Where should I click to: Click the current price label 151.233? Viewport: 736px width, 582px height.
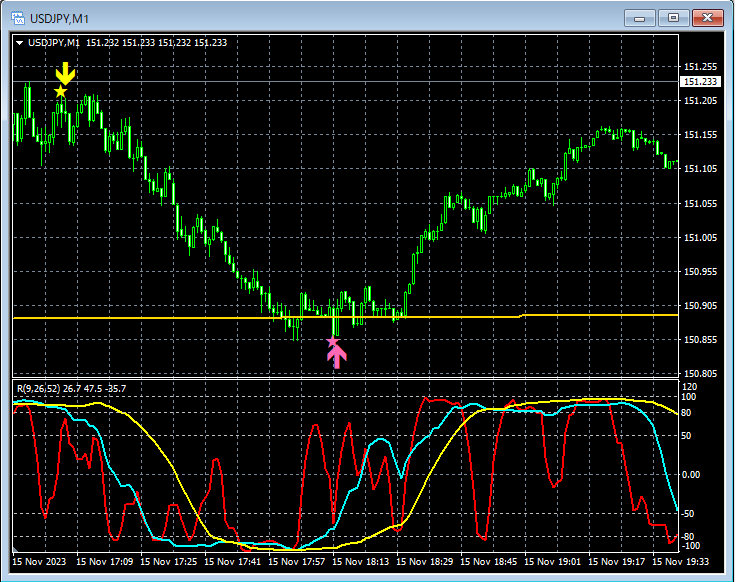[x=700, y=82]
